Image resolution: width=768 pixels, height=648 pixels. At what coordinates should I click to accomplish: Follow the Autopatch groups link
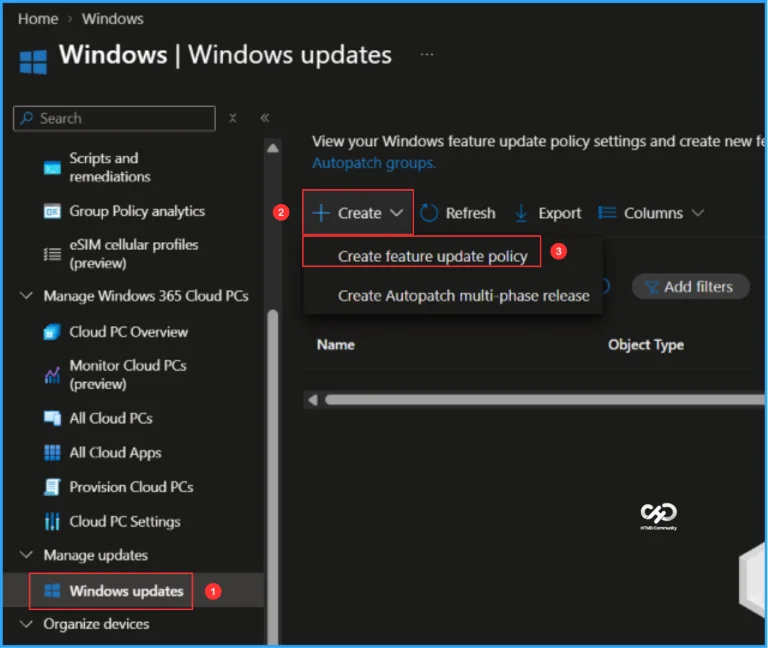coord(373,163)
